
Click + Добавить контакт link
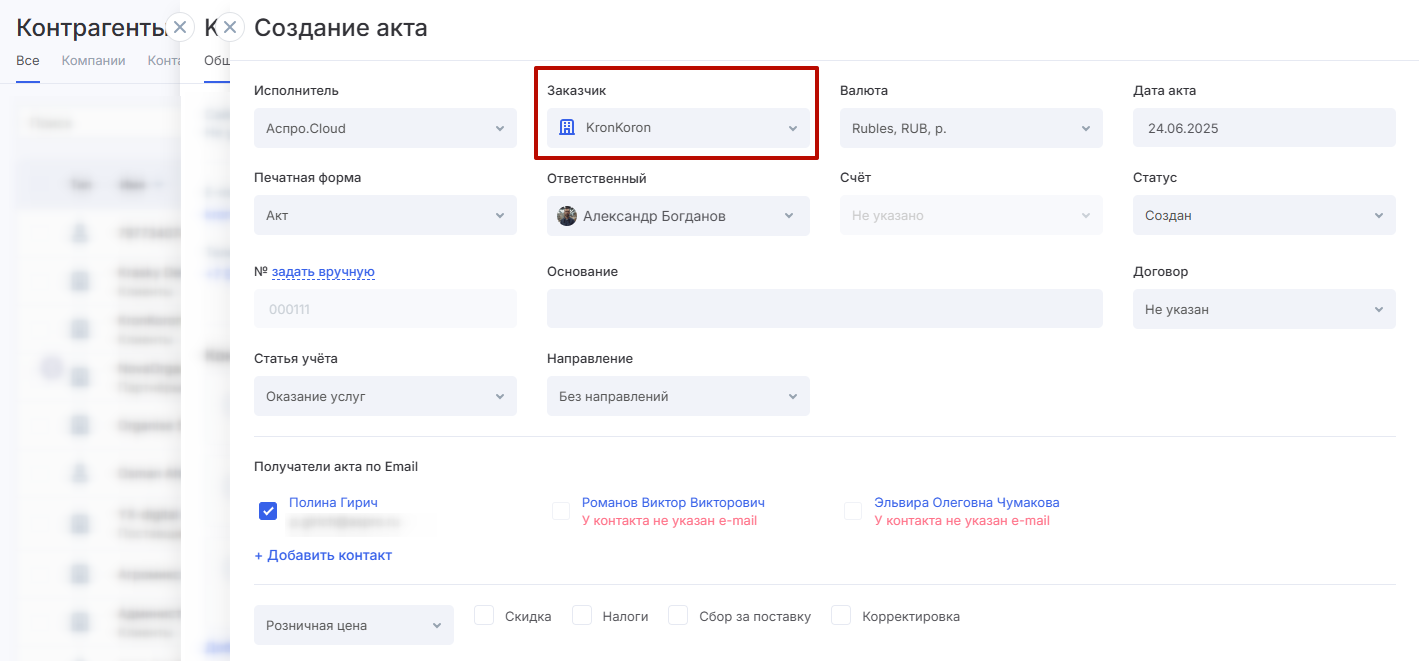323,555
